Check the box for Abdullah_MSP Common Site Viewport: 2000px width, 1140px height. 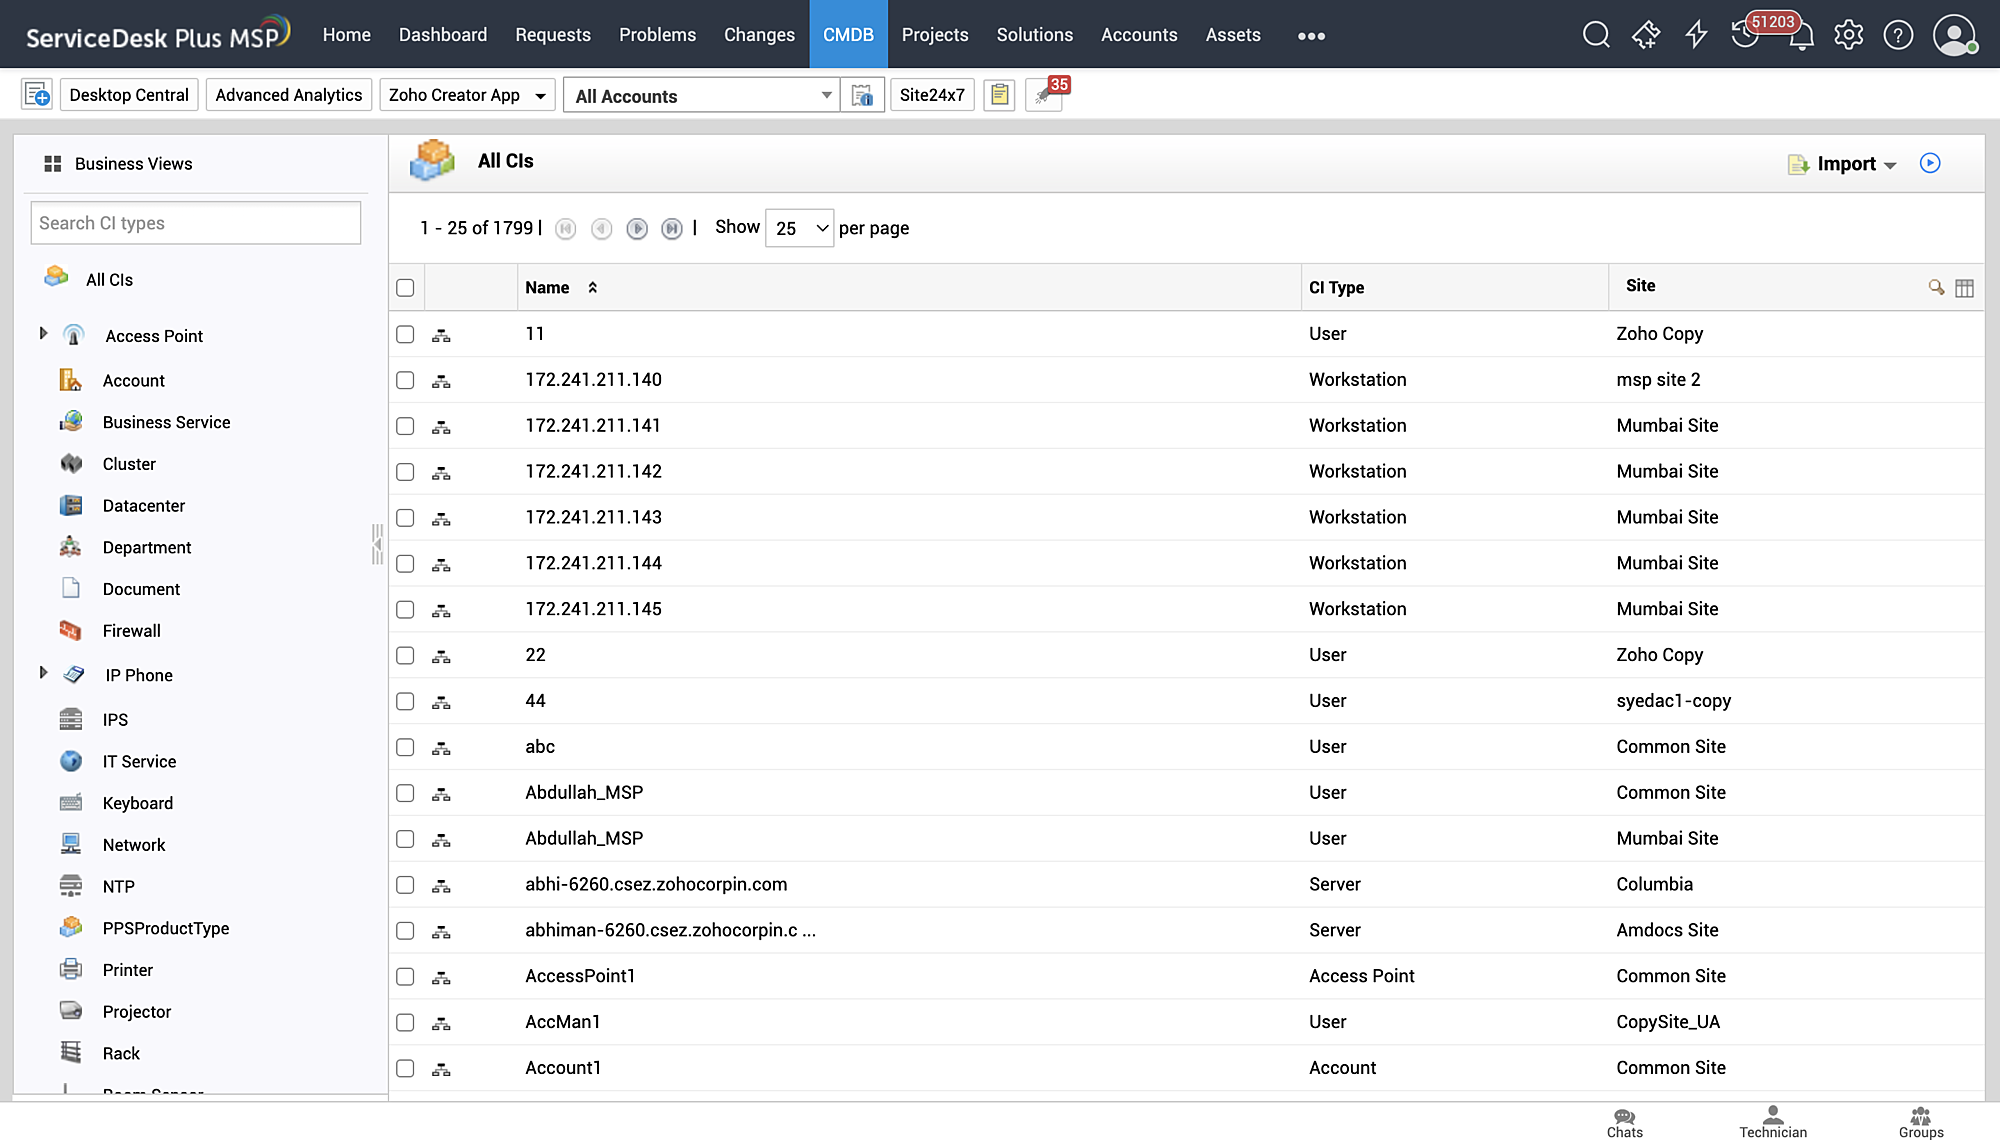point(405,793)
